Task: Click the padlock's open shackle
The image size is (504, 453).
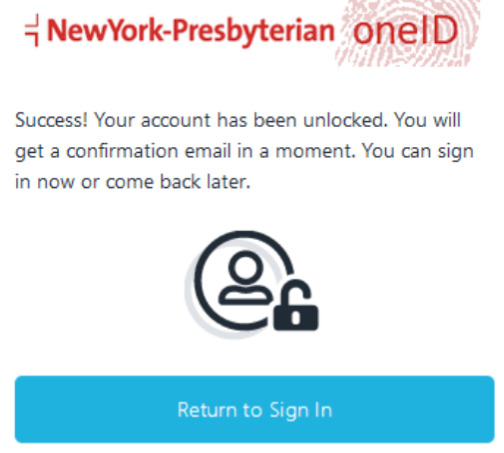Action: (x=295, y=293)
